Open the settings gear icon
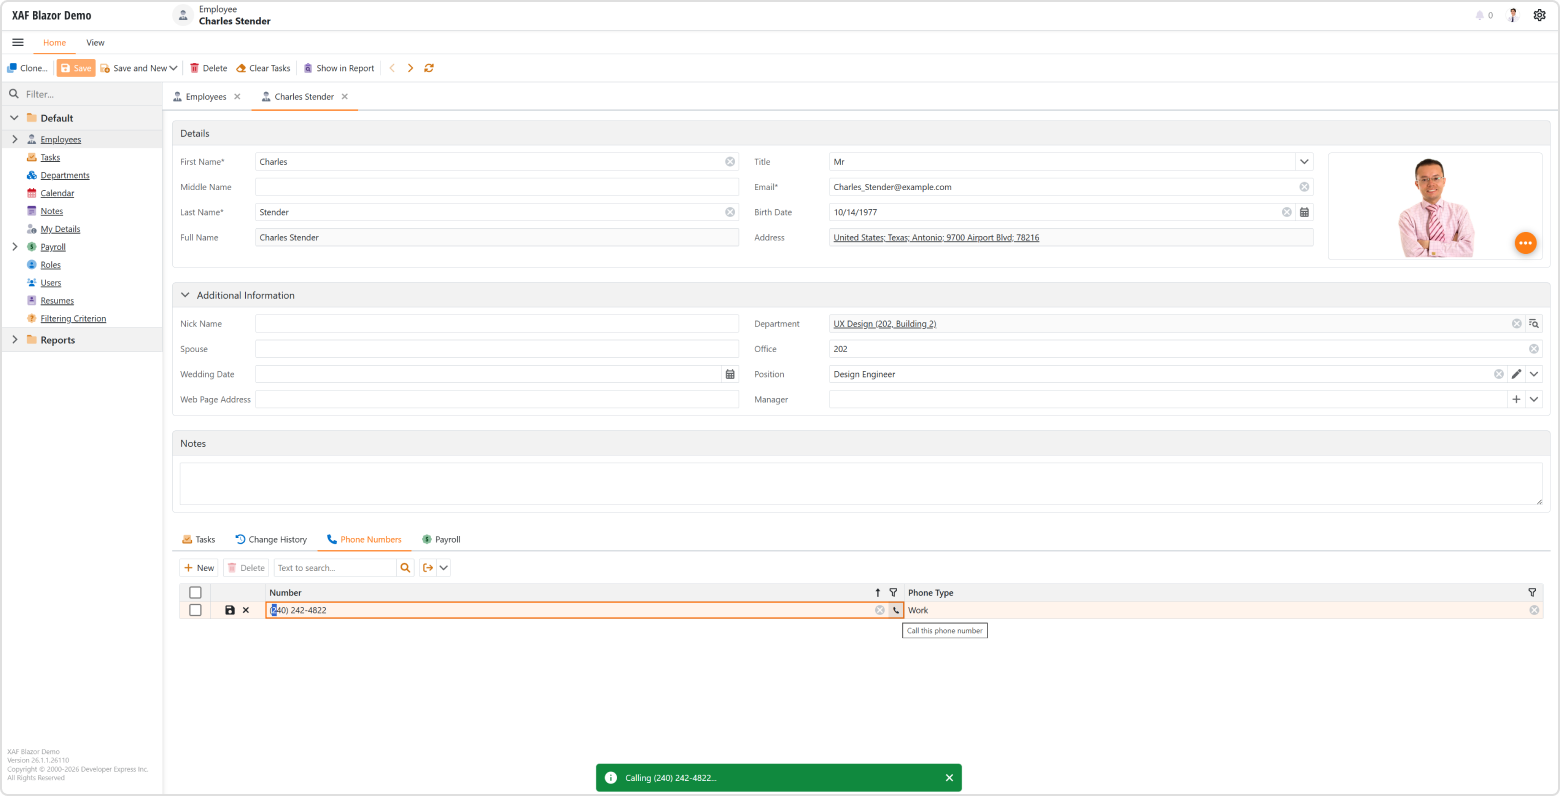1560x796 pixels. coord(1540,15)
